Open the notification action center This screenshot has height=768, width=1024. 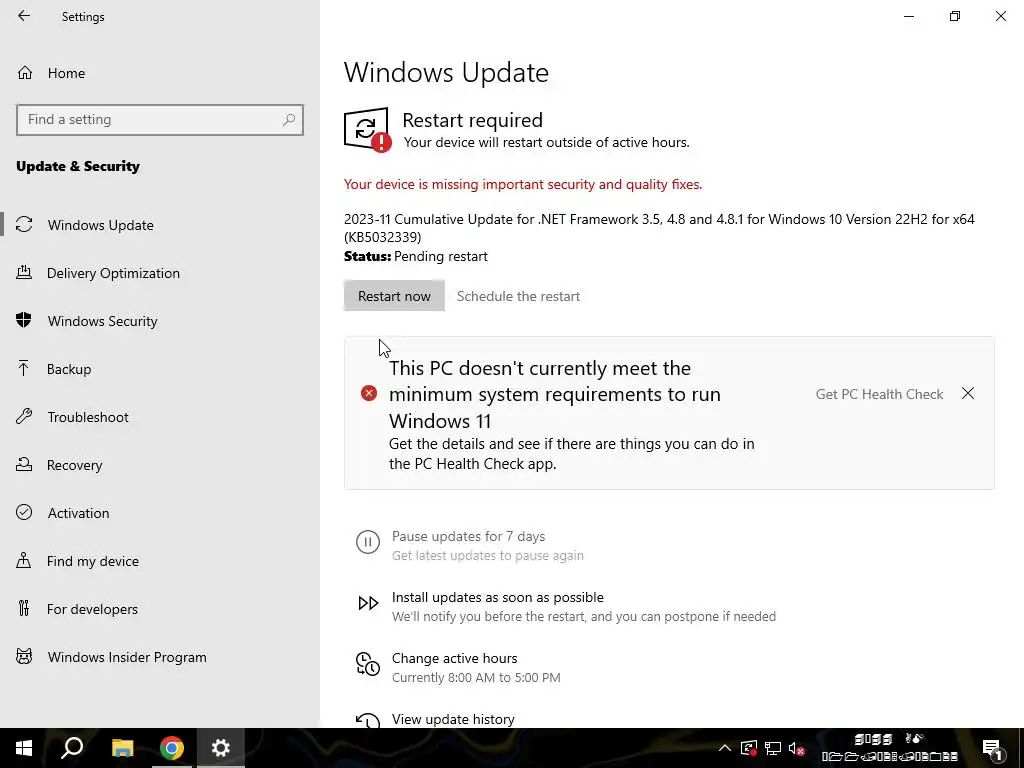993,748
